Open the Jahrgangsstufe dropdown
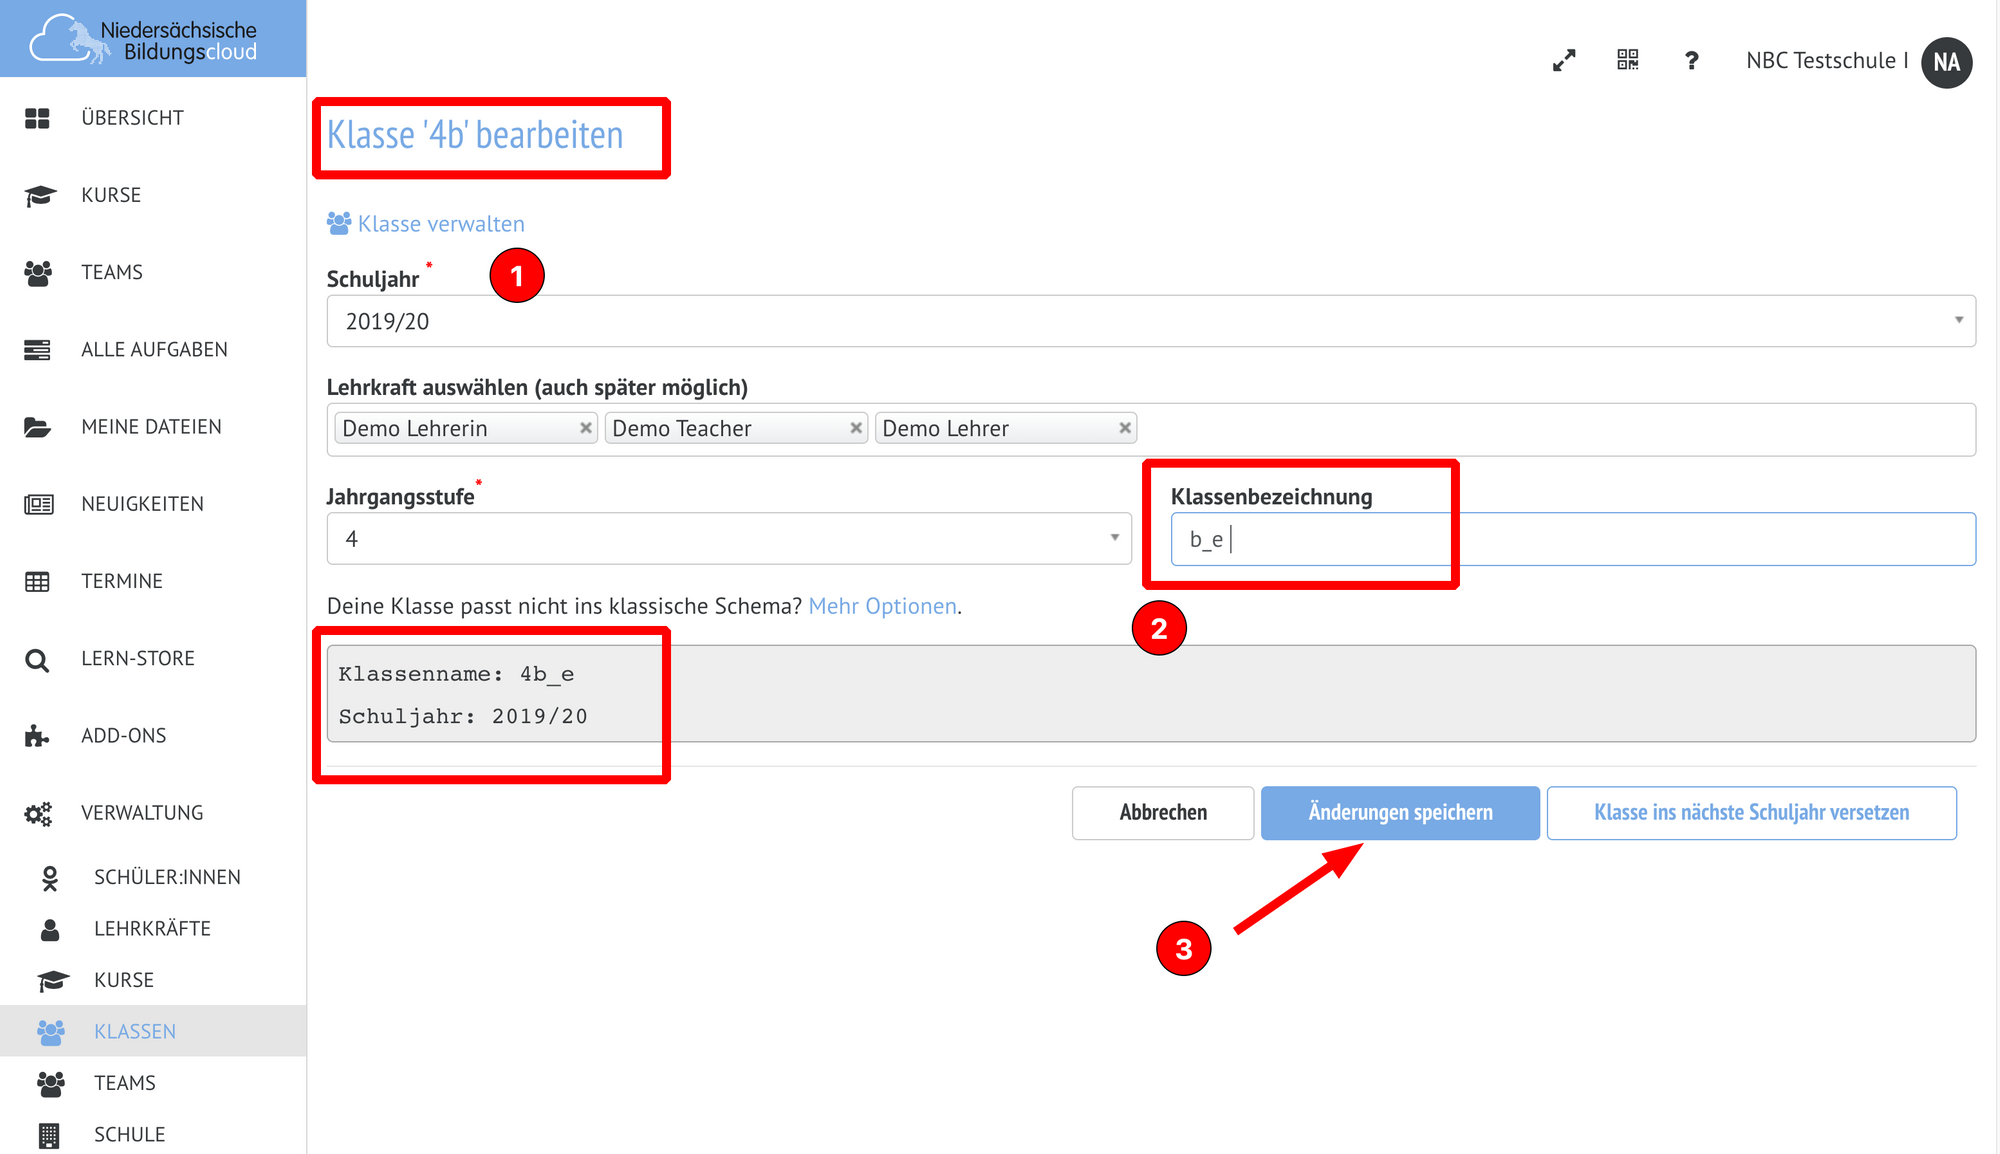The image size is (2000, 1154). click(x=728, y=539)
